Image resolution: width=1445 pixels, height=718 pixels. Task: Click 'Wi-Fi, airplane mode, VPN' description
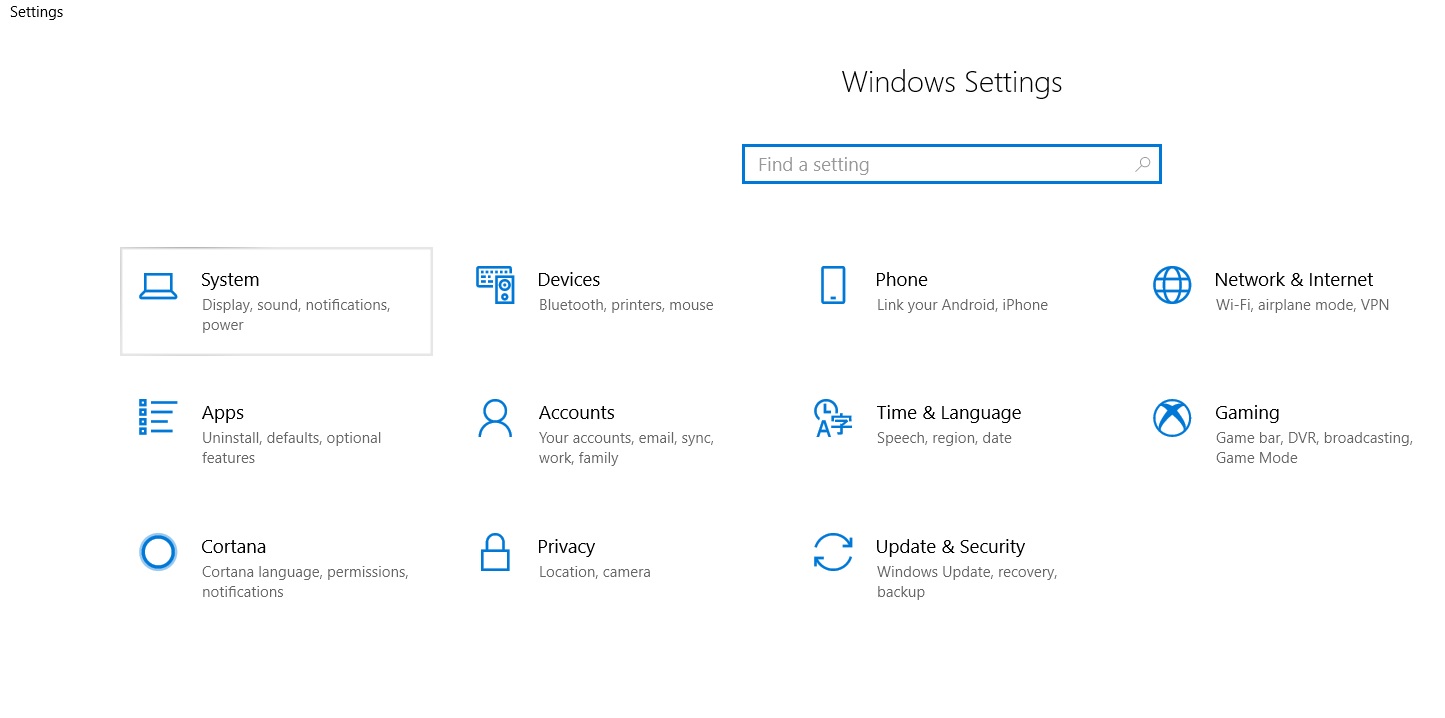[1302, 305]
